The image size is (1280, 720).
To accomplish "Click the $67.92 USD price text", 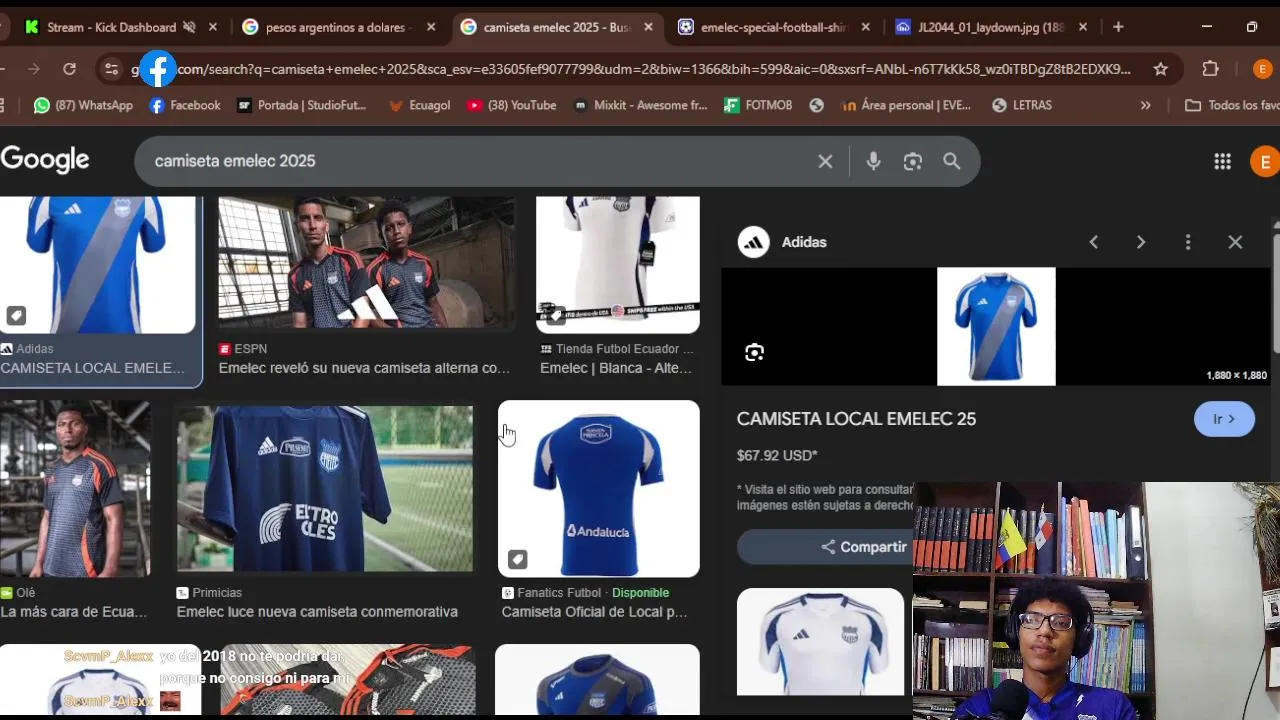I will click(777, 456).
